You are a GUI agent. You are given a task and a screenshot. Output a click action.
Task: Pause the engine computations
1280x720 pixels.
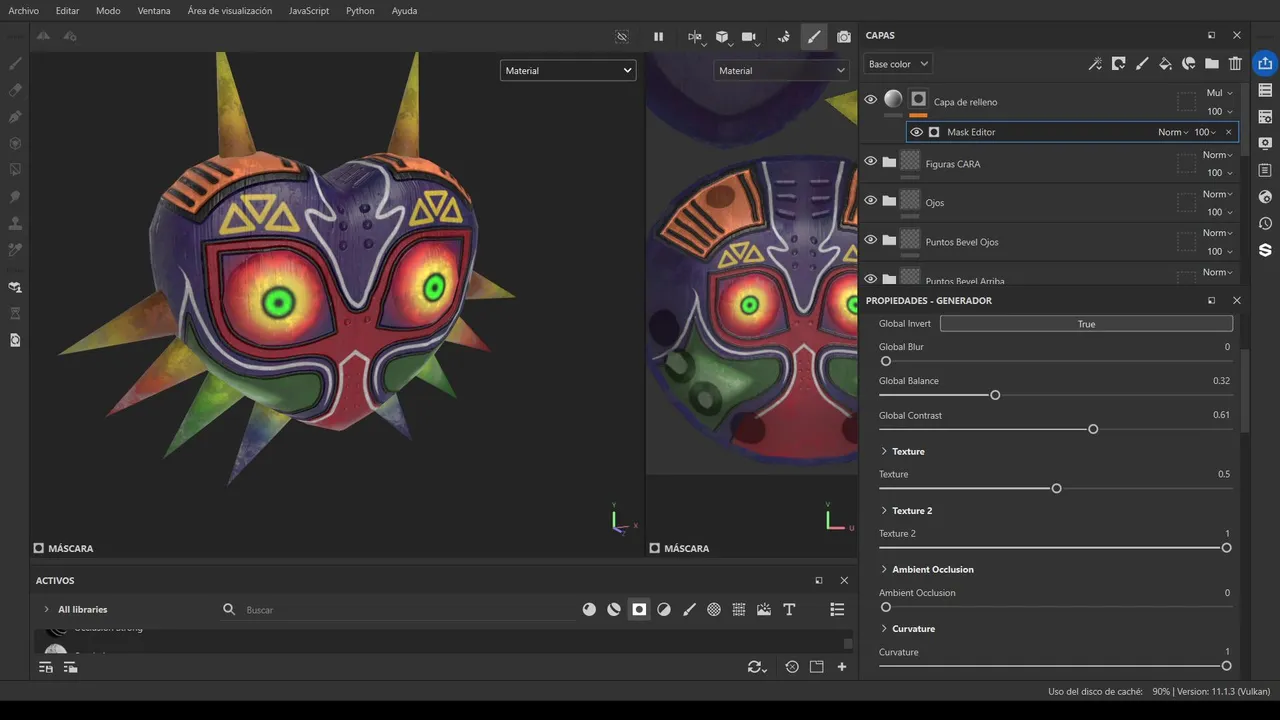(658, 37)
